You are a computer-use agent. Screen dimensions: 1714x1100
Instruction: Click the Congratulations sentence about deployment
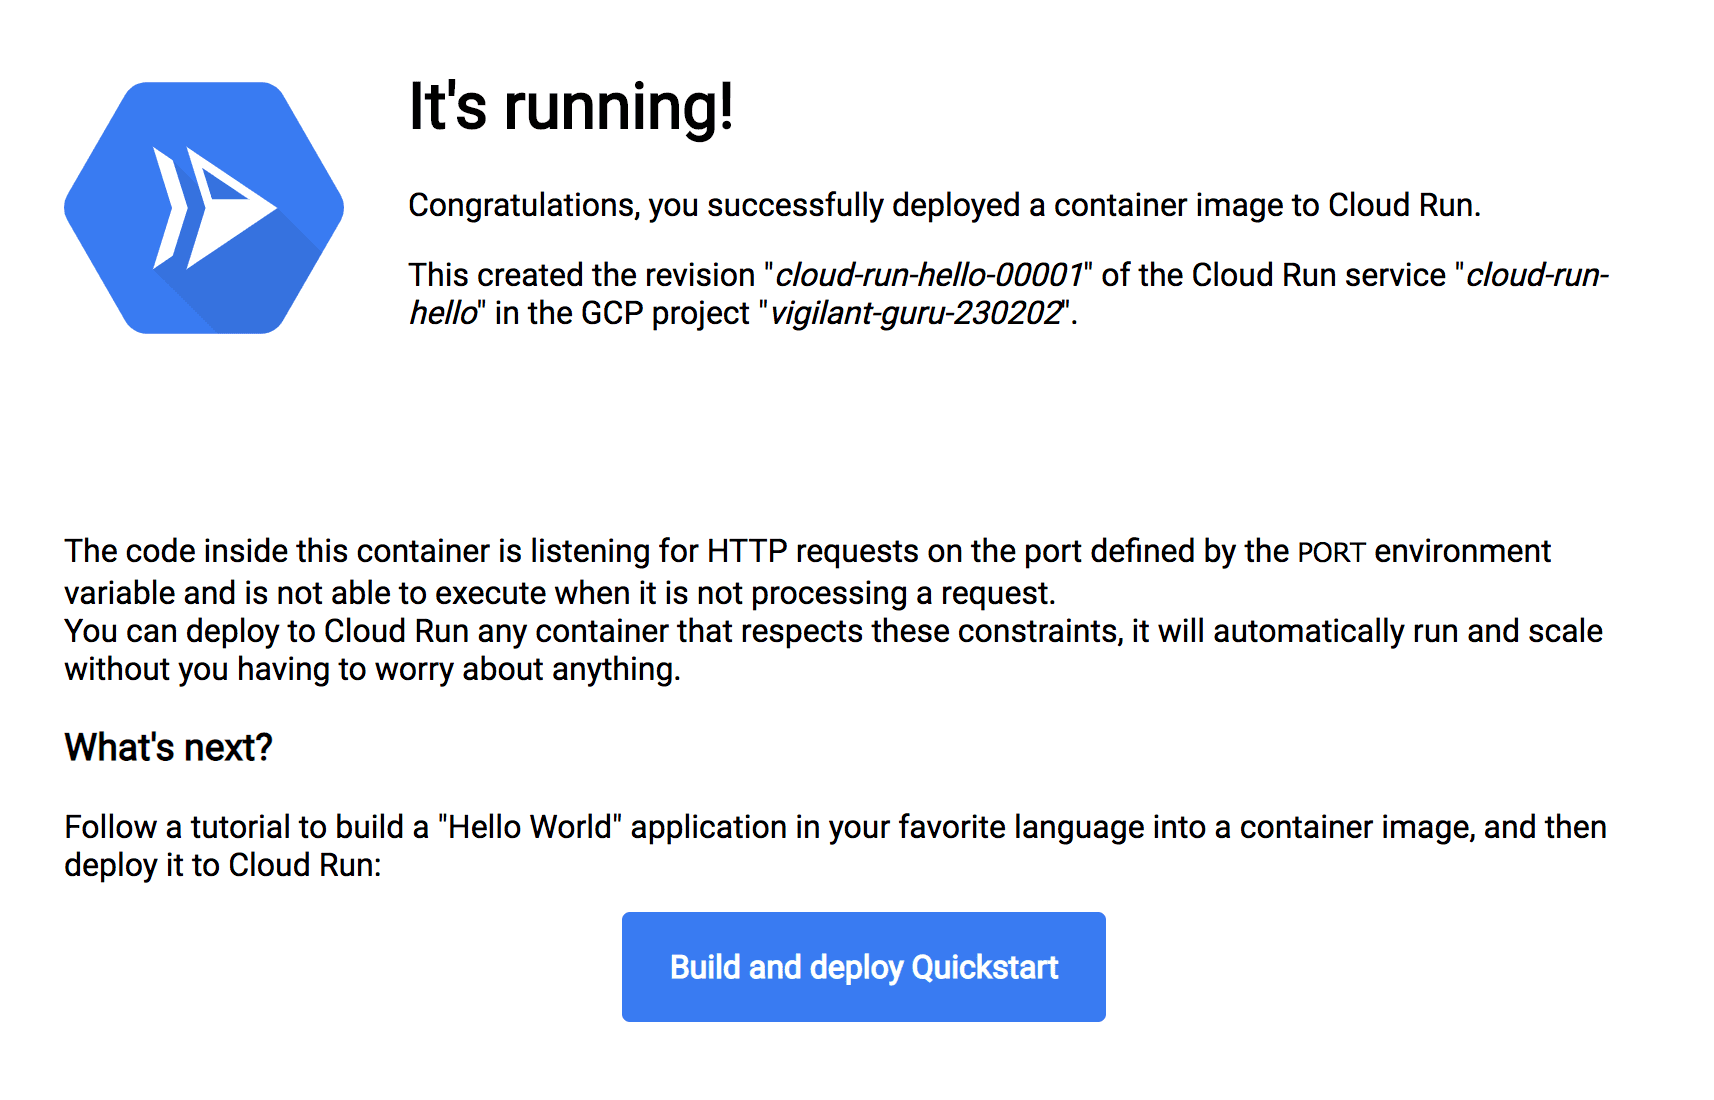pos(945,205)
